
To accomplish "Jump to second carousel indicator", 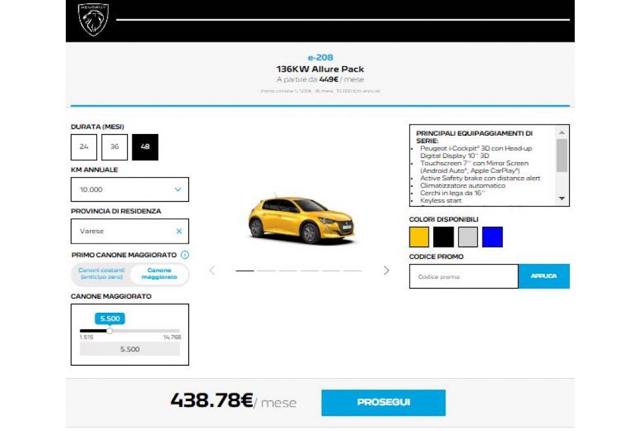I will [x=267, y=271].
